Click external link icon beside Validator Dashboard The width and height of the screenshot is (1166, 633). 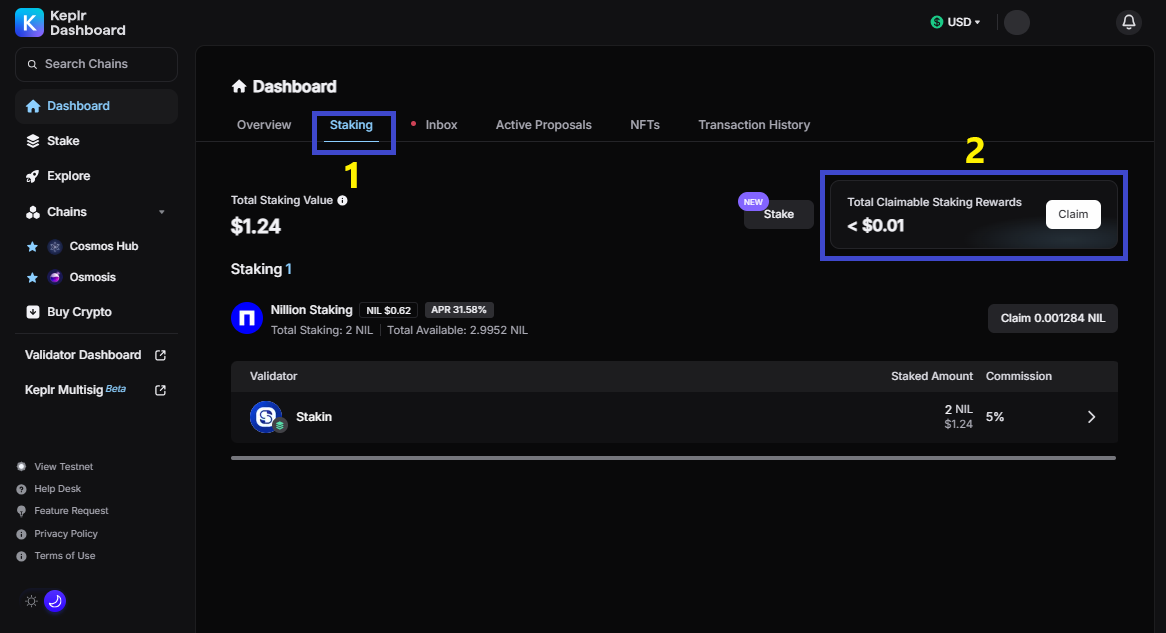click(x=160, y=356)
